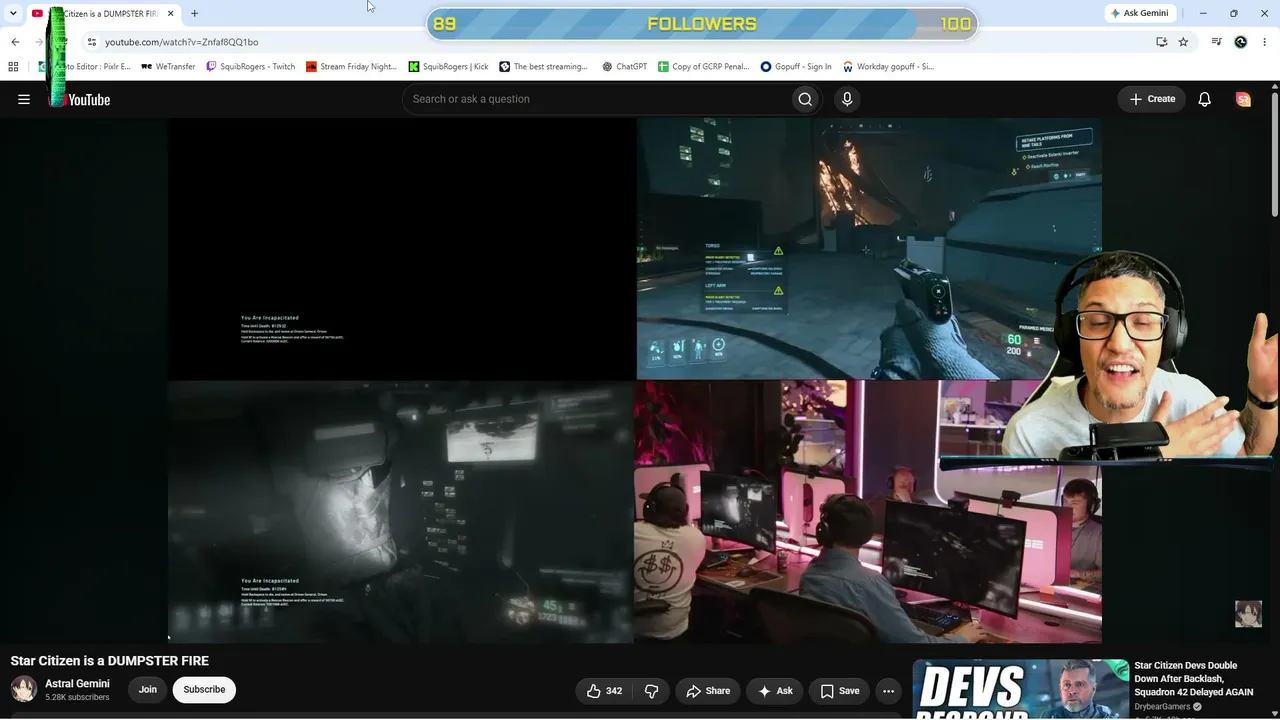Open Chrome apps grid in bookmarks bar
Screen dimensions: 1280x720
coord(13,67)
